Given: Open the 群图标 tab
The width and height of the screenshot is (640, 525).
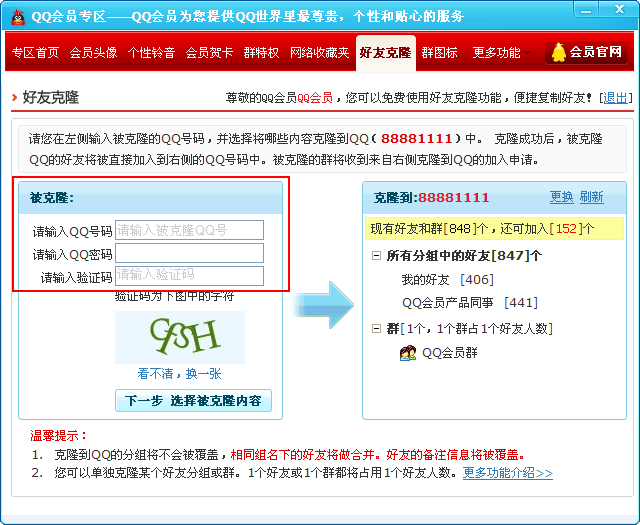Looking at the screenshot, I should tap(440, 52).
